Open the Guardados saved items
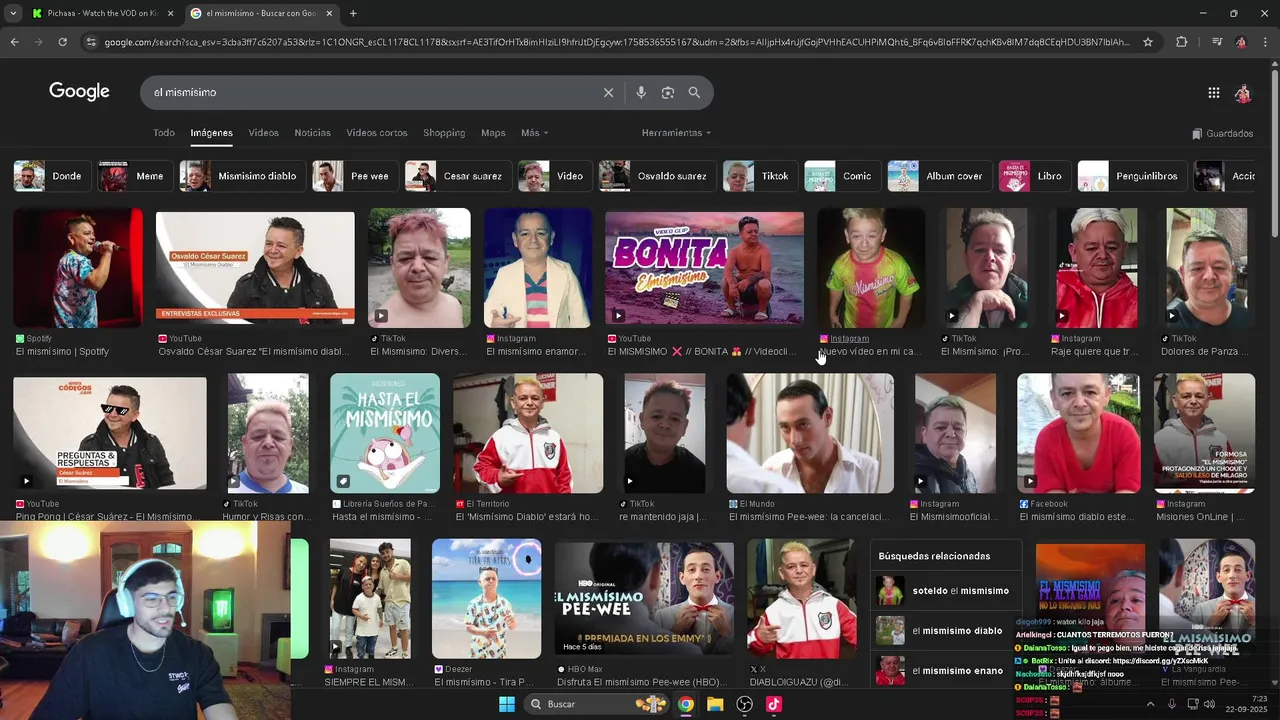Image resolution: width=1280 pixels, height=720 pixels. 1222,133
